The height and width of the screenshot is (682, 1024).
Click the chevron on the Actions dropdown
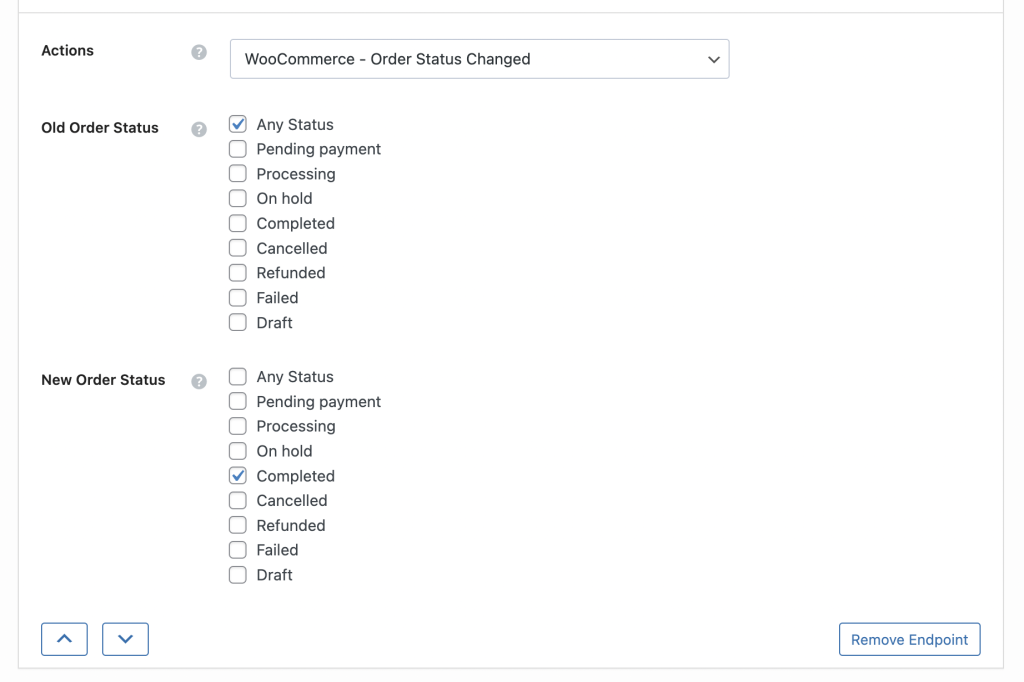tap(714, 60)
